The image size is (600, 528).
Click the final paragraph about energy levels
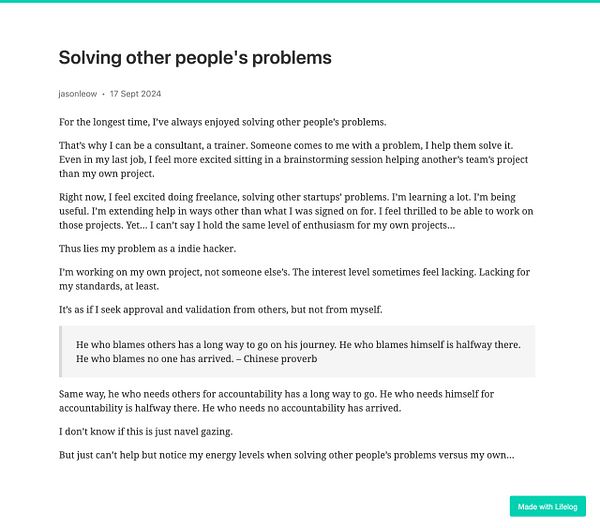point(287,455)
